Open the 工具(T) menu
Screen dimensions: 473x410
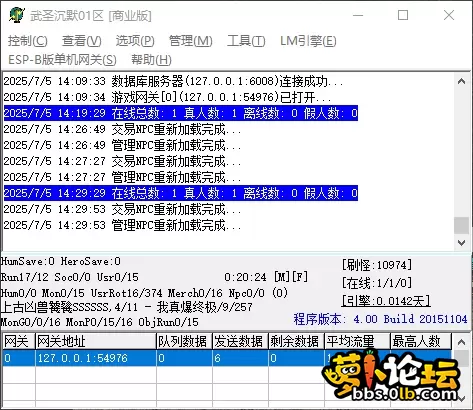(x=246, y=41)
